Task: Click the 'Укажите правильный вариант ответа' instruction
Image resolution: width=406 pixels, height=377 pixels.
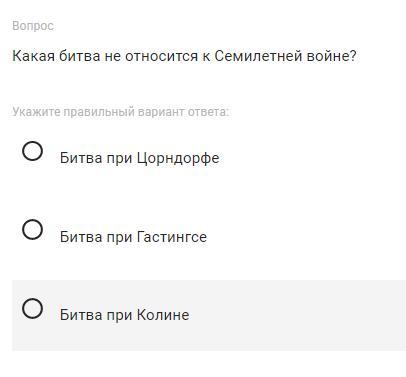Action: pyautogui.click(x=121, y=112)
